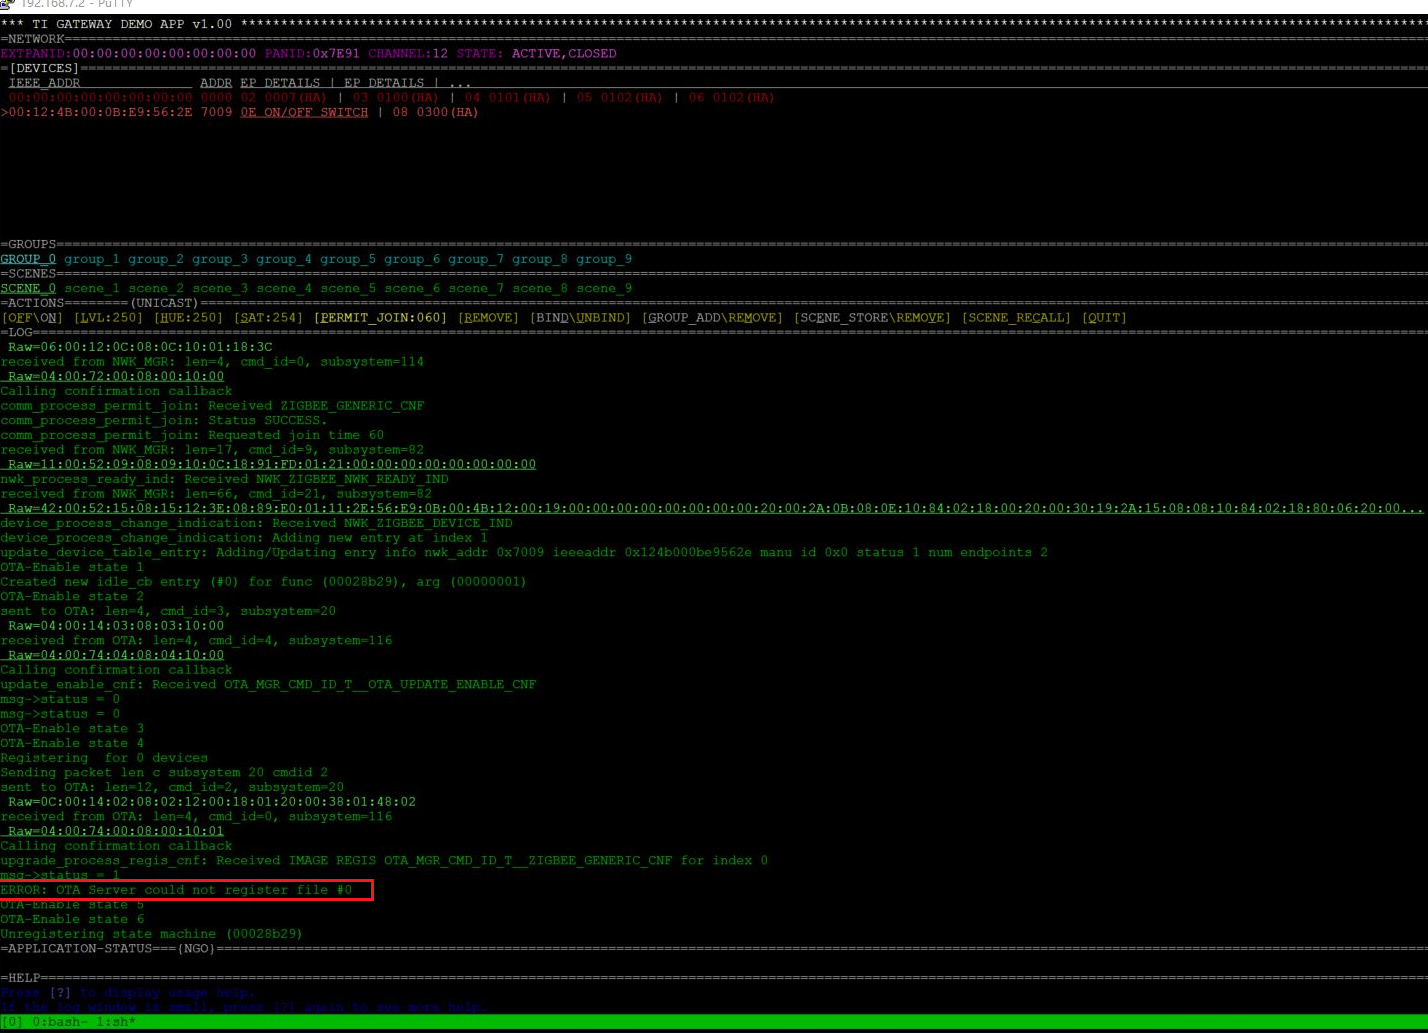The height and width of the screenshot is (1033, 1428).
Task: Pick group_3 in the groups row
Action: (x=220, y=259)
